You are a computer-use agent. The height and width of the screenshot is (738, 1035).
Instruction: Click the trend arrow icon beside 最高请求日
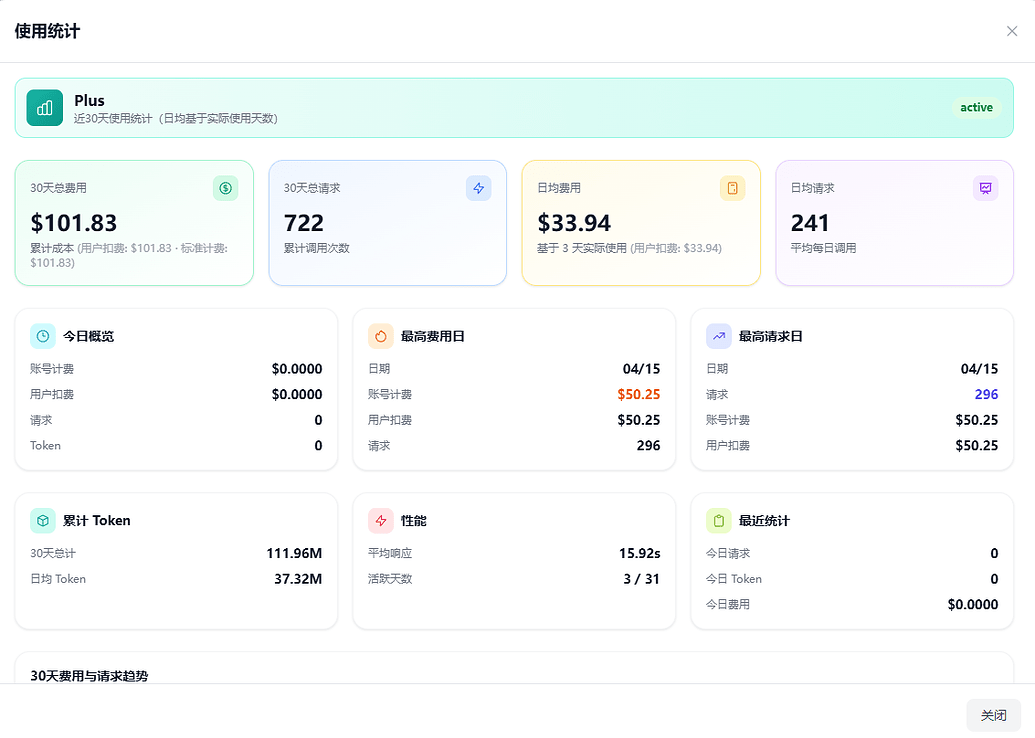pyautogui.click(x=719, y=336)
